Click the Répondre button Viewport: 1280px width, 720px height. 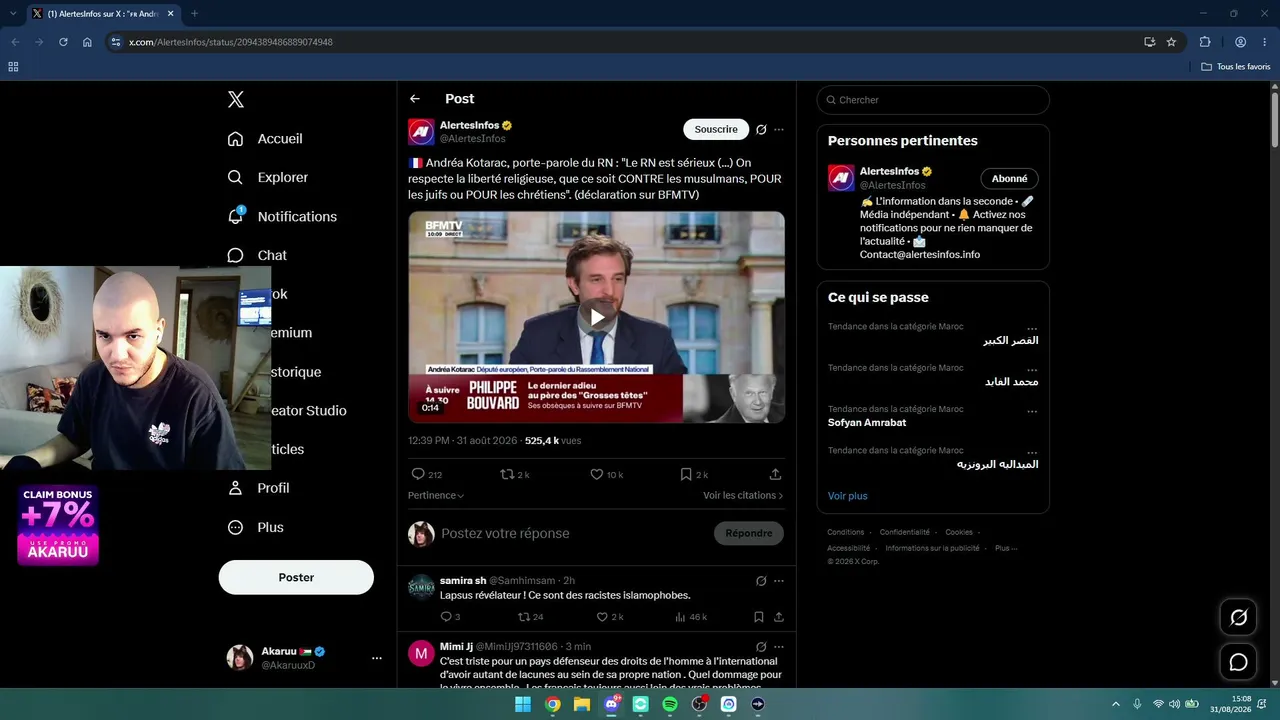tap(749, 533)
